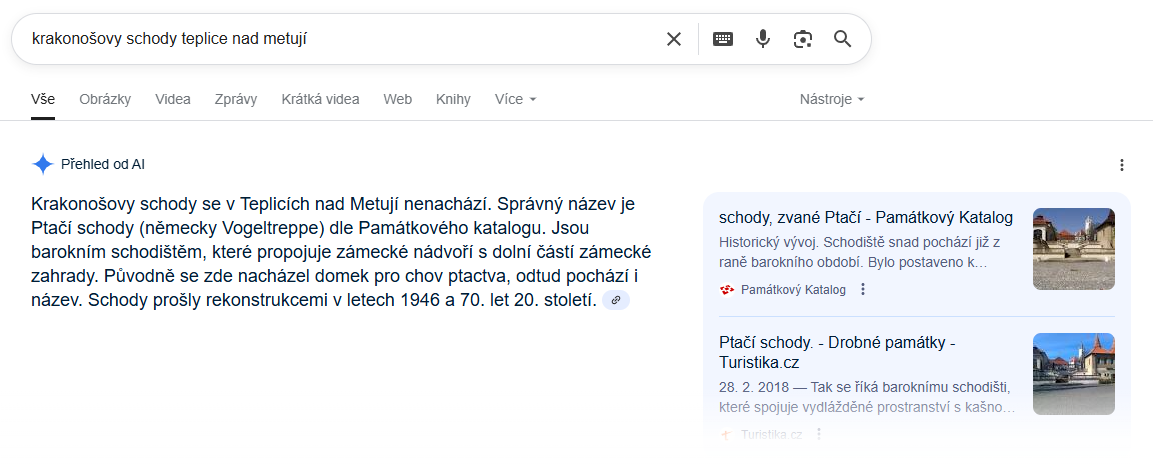Expand the Nástroje dropdown
Image resolution: width=1153 pixels, height=464 pixels.
pos(832,99)
